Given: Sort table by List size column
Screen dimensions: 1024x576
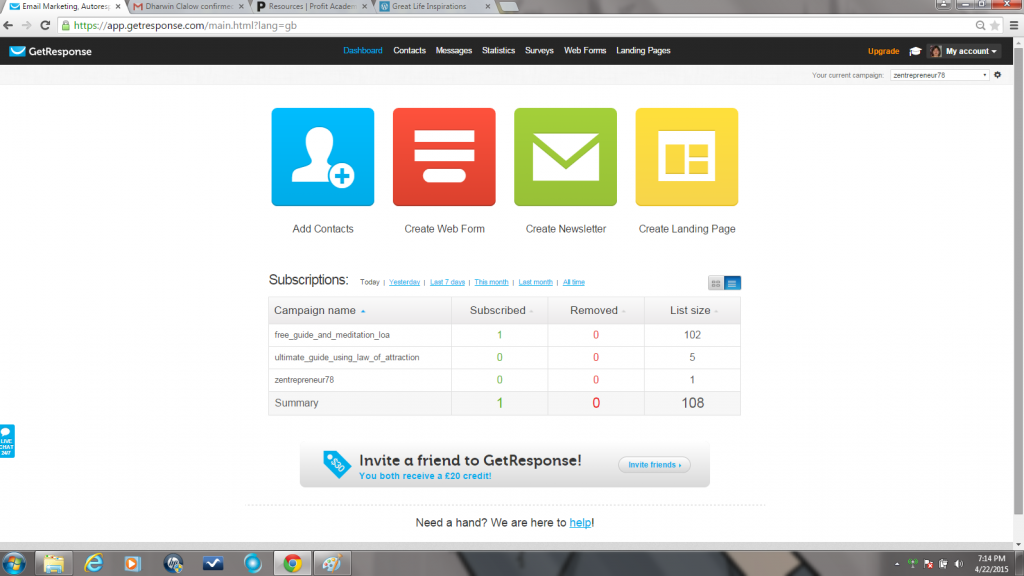Looking at the screenshot, I should coord(692,310).
